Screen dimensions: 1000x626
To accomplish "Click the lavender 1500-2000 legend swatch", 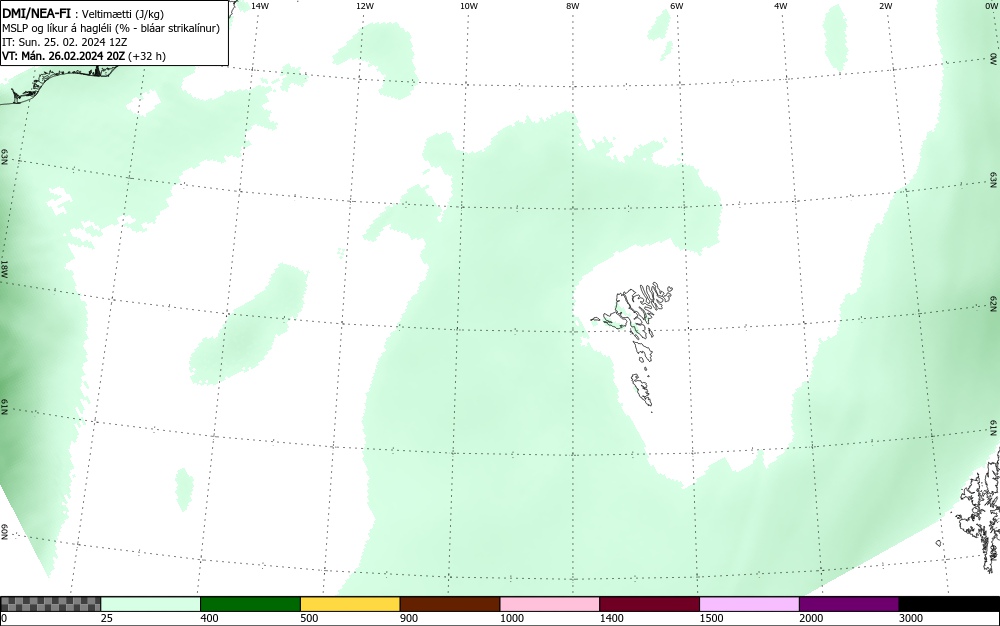I will coord(749,604).
